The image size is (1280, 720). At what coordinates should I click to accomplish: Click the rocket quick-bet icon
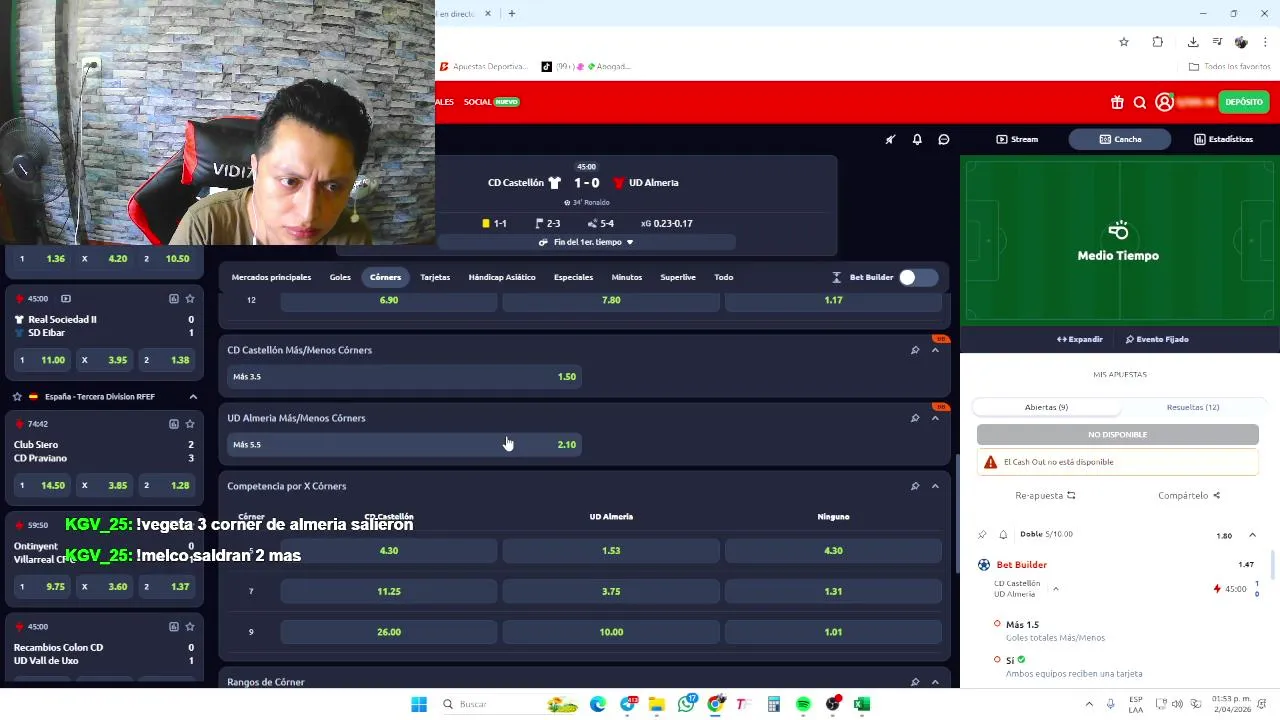[890, 139]
